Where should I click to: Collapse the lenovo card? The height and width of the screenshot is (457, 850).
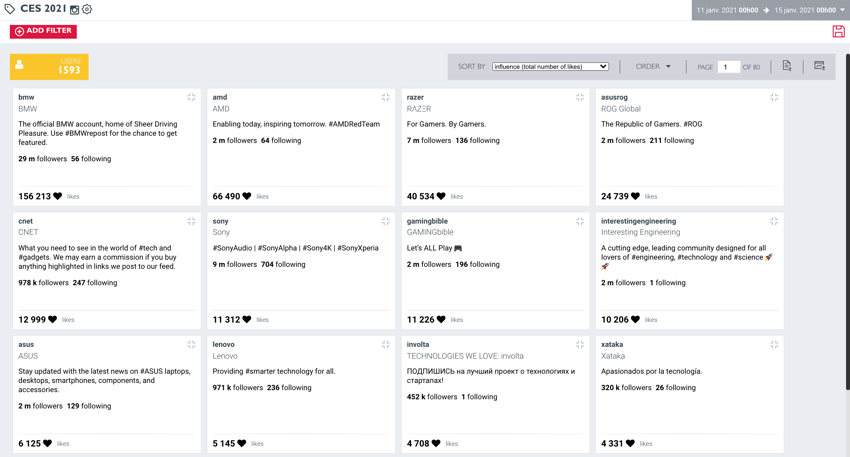point(385,345)
